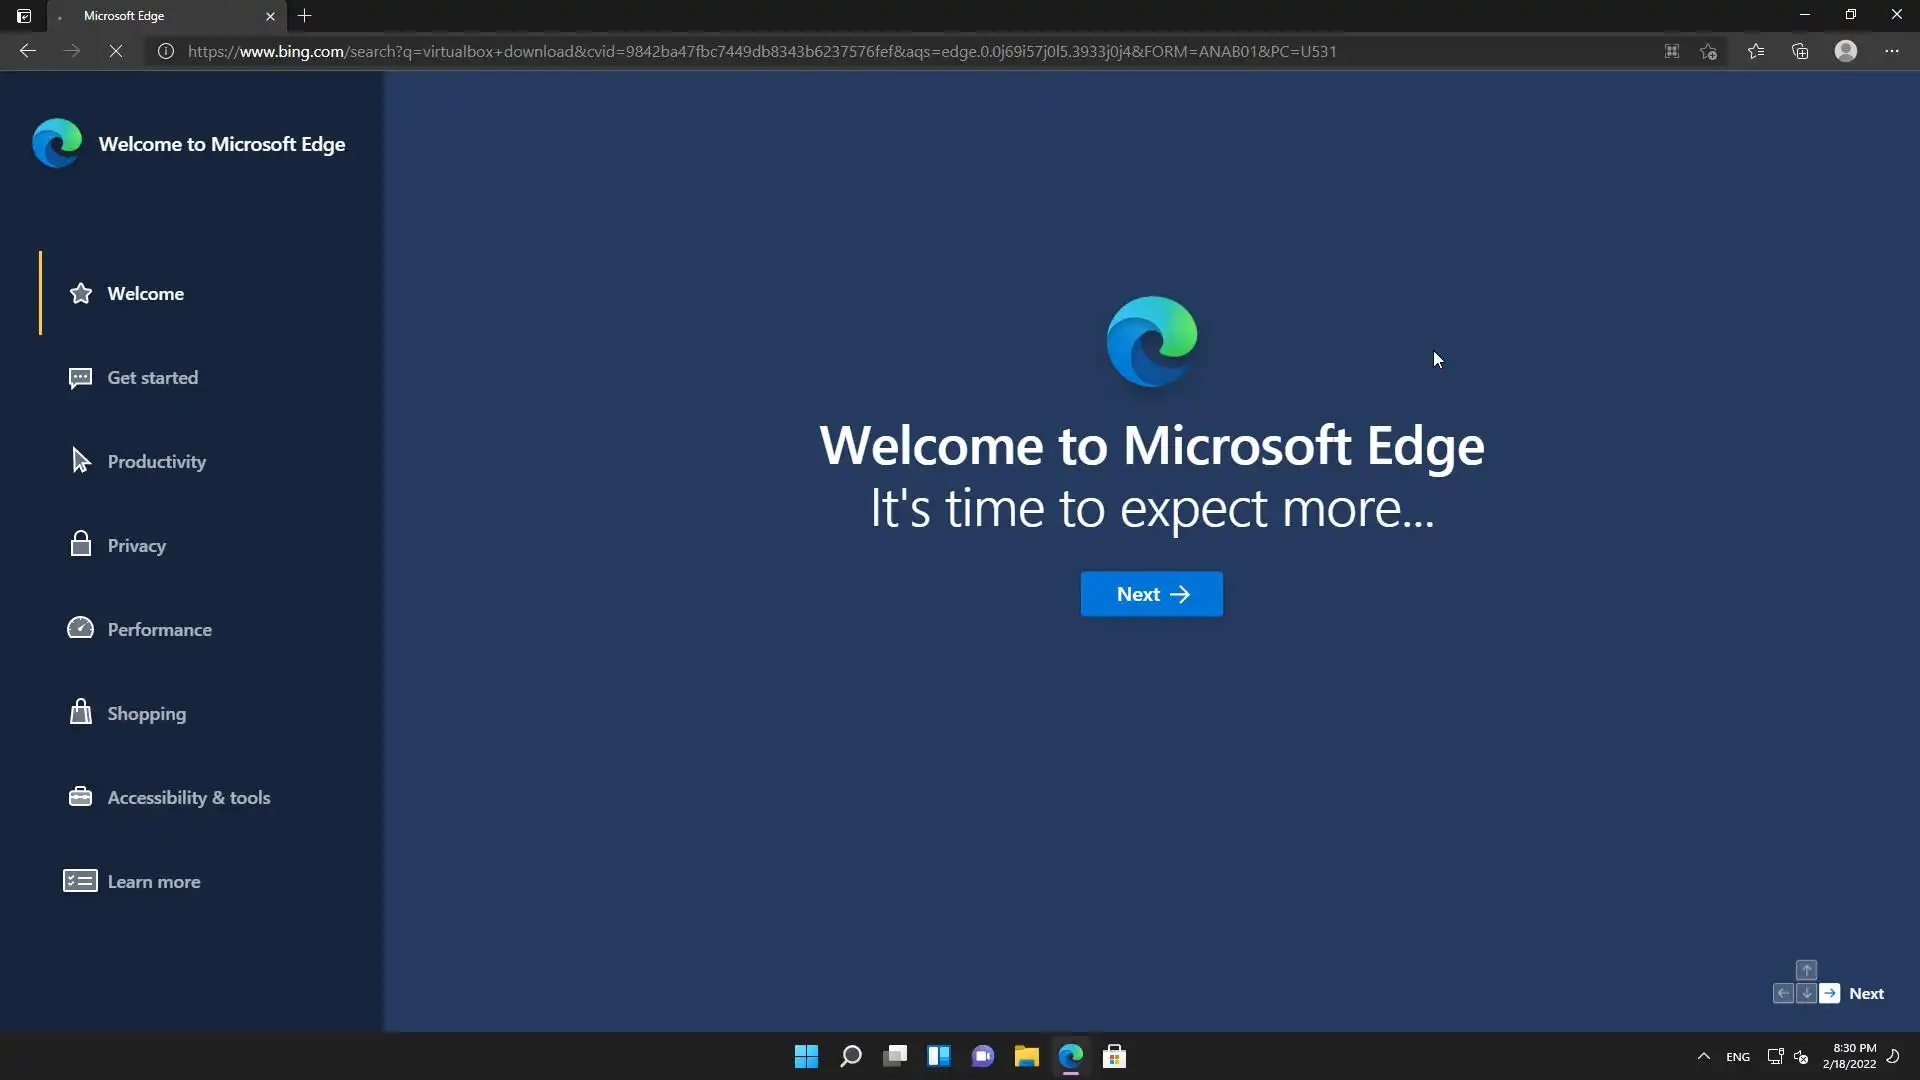Screen dimensions: 1920x1080
Task: Select the Productivity sidebar item
Action: coord(156,462)
